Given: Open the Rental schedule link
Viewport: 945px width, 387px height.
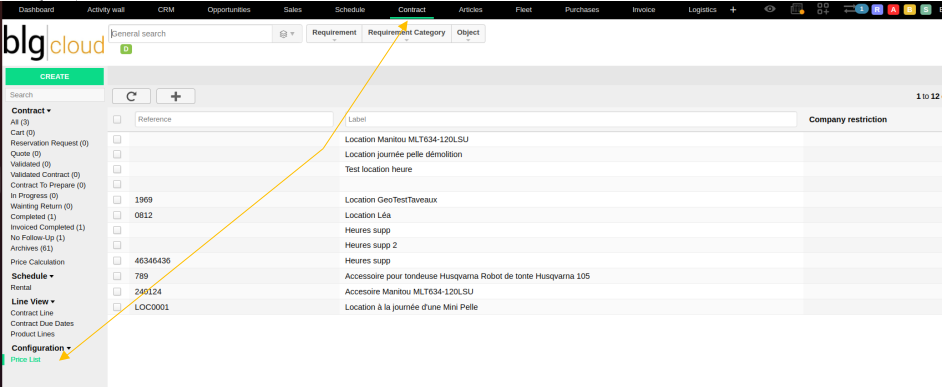Looking at the screenshot, I should click(x=21, y=288).
